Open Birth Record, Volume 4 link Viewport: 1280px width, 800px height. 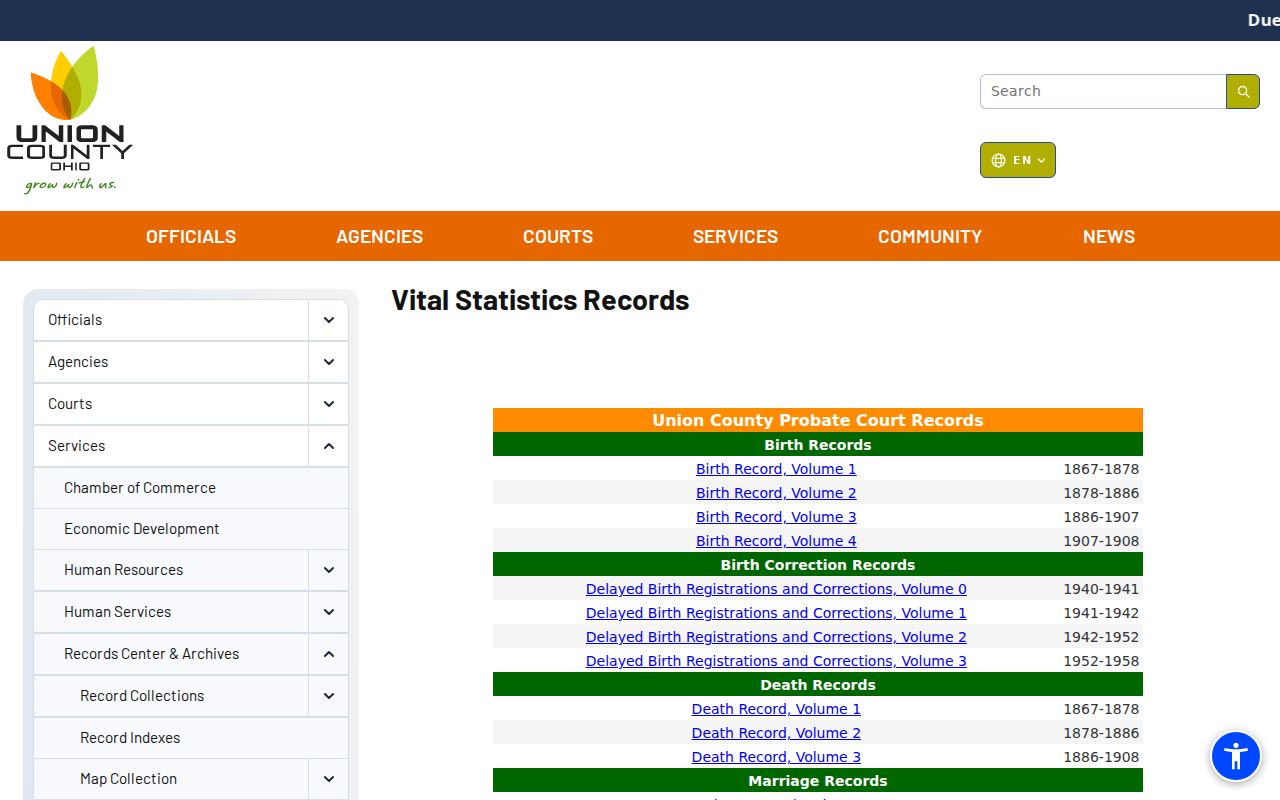tap(776, 541)
